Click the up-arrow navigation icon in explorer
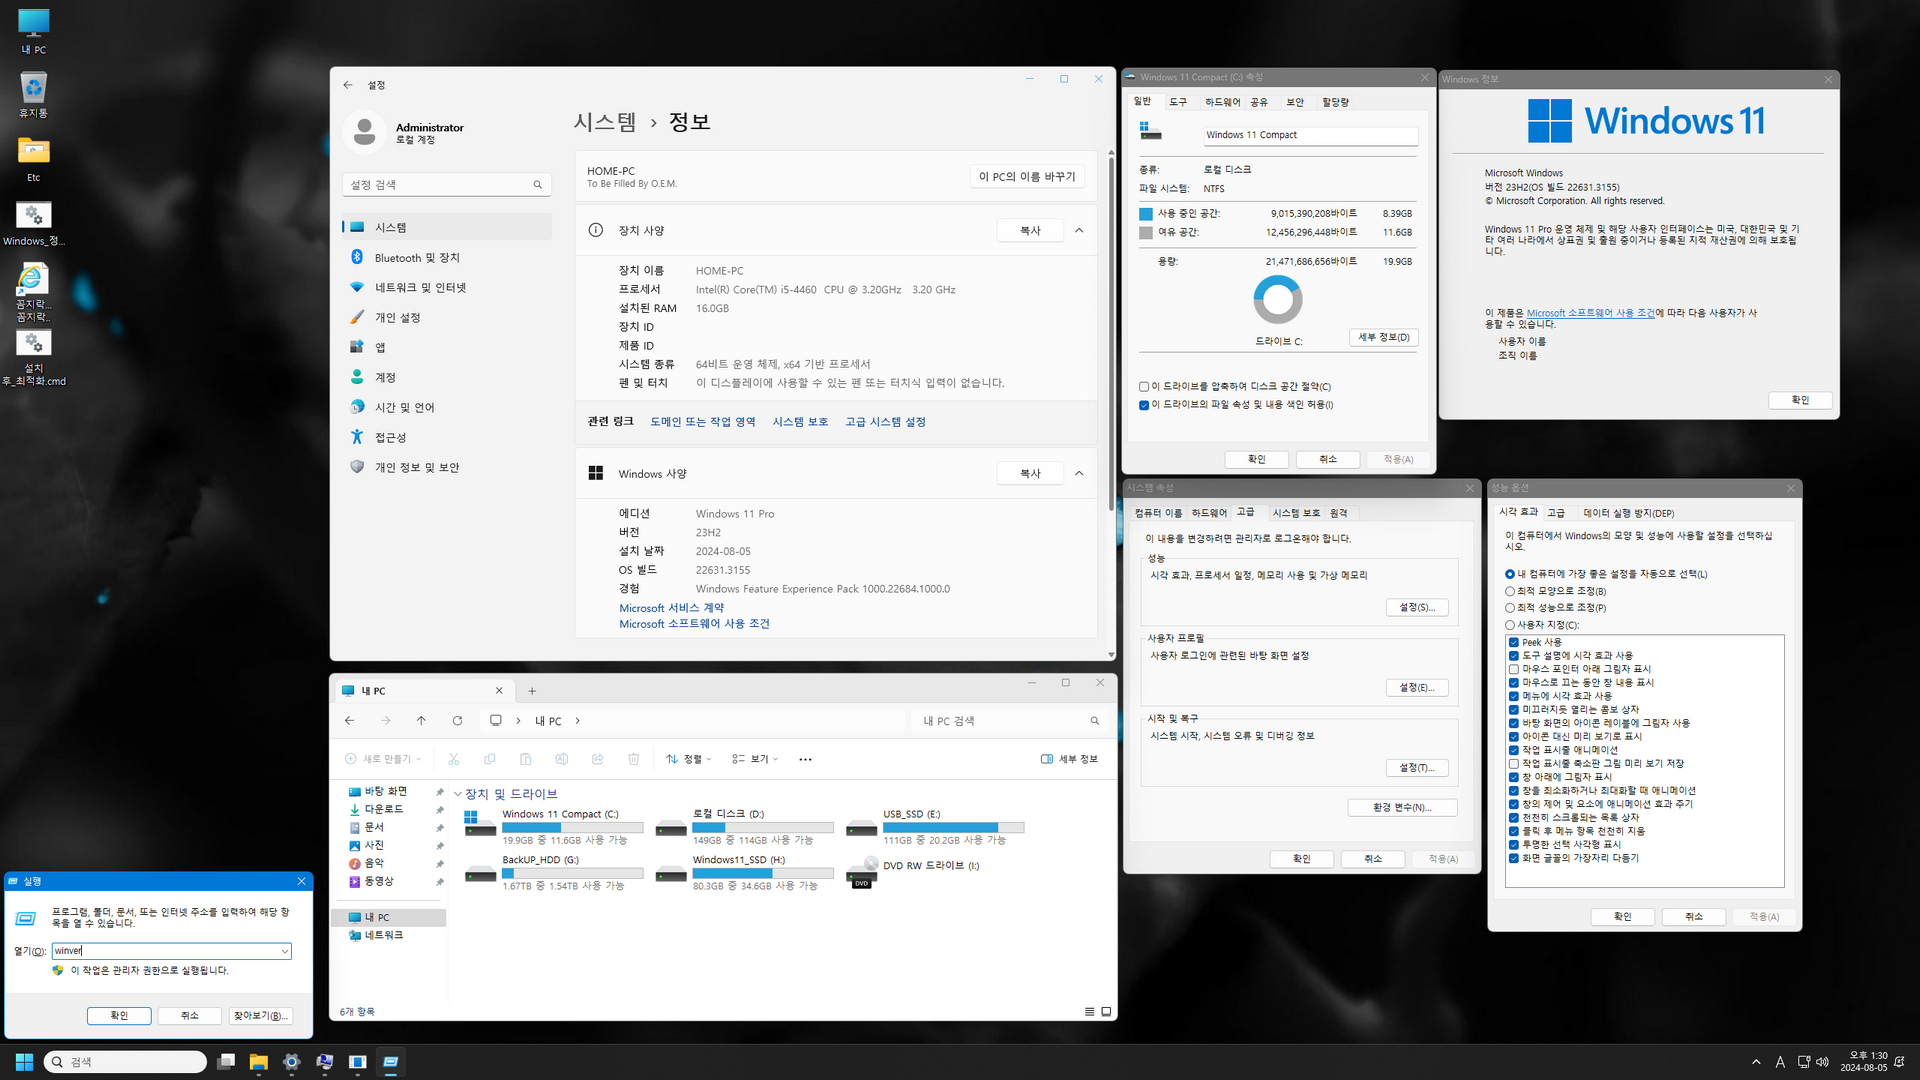The height and width of the screenshot is (1080, 1920). tap(421, 721)
